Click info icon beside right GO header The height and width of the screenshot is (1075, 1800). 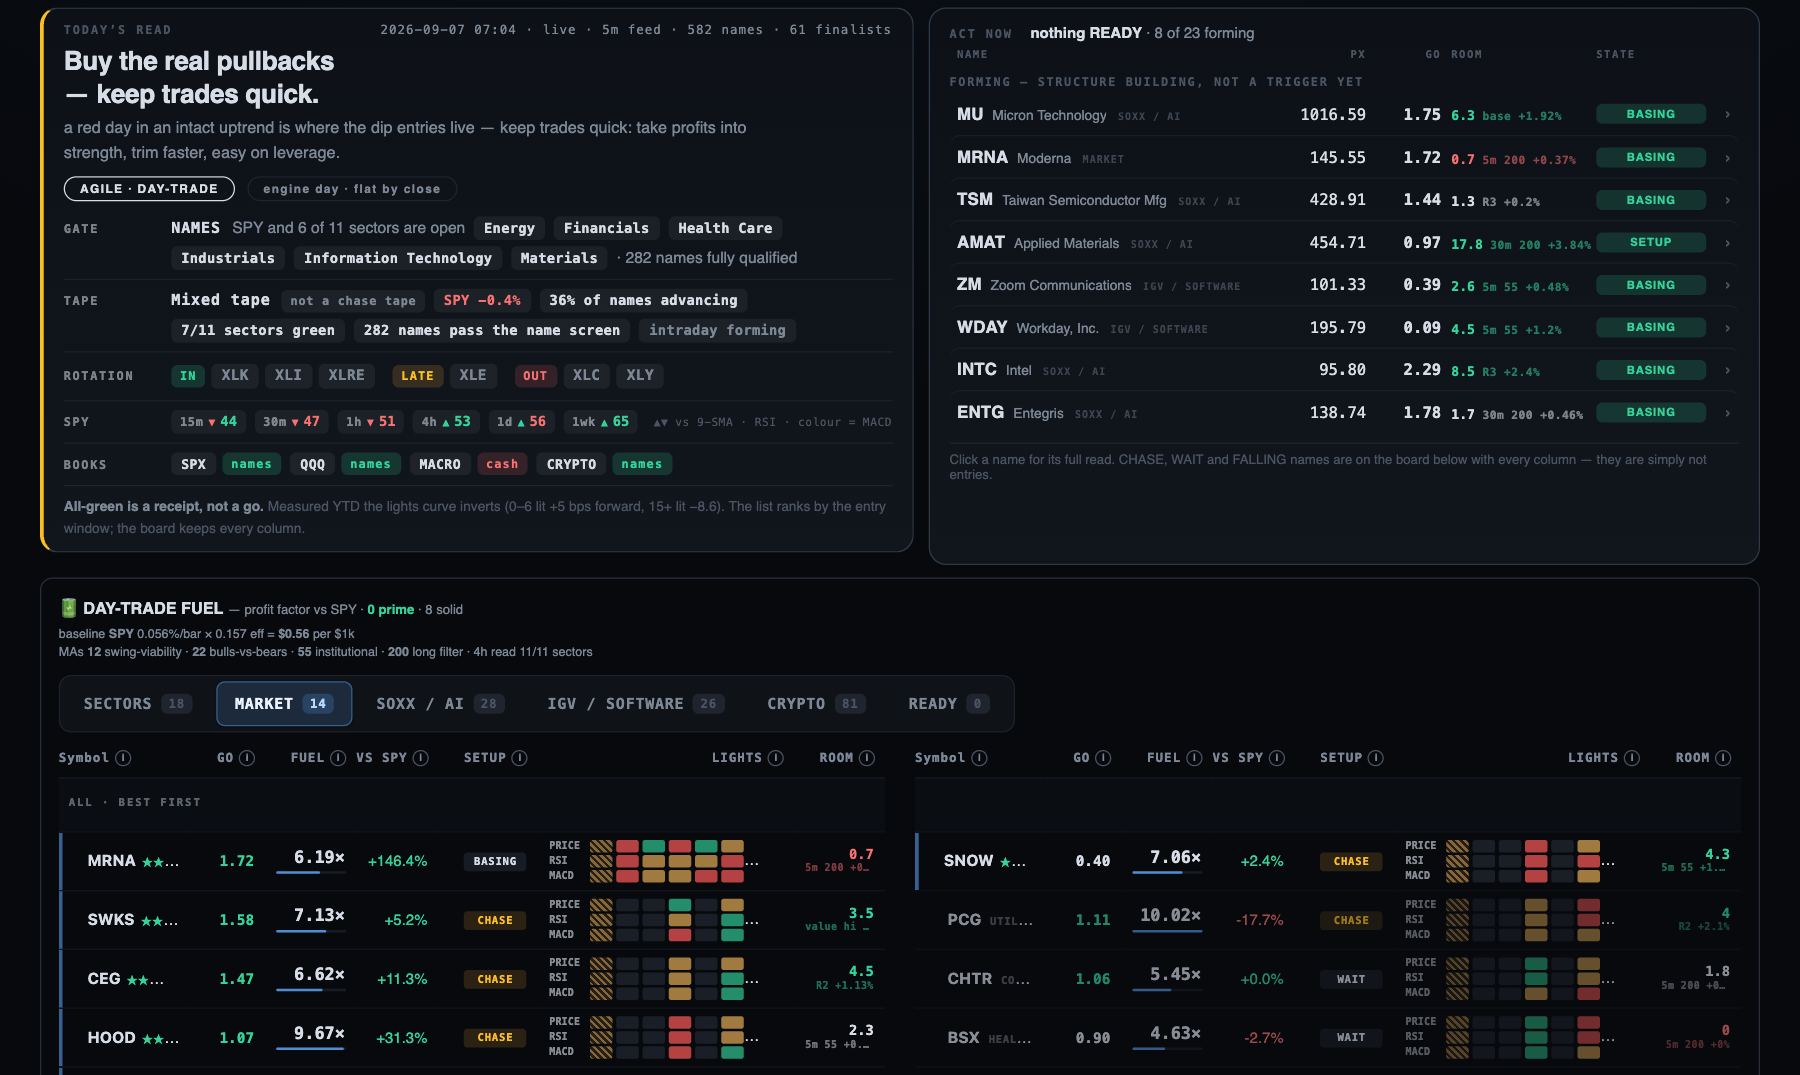coord(1103,758)
